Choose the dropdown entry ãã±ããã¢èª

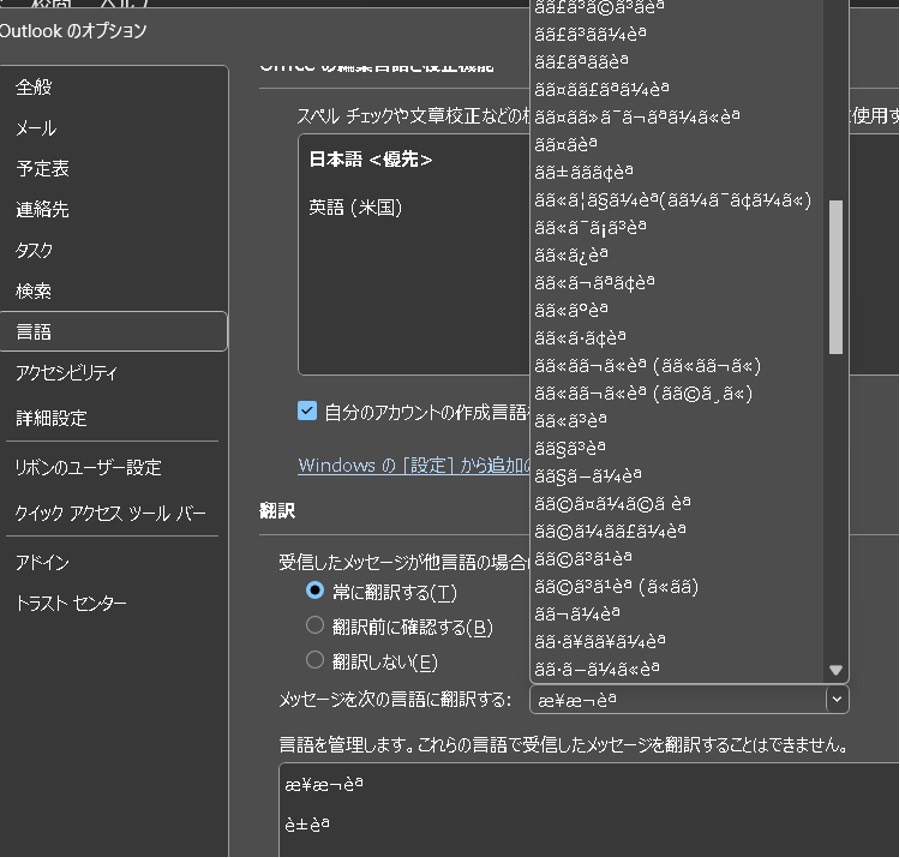(584, 172)
